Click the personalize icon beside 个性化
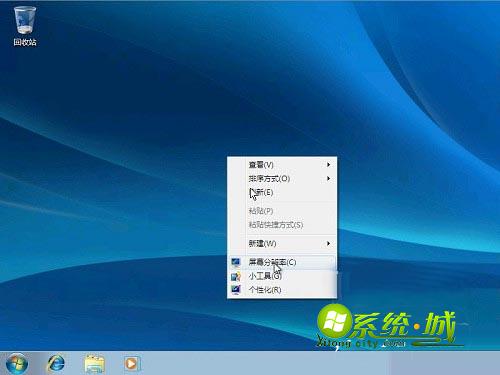 (x=236, y=290)
